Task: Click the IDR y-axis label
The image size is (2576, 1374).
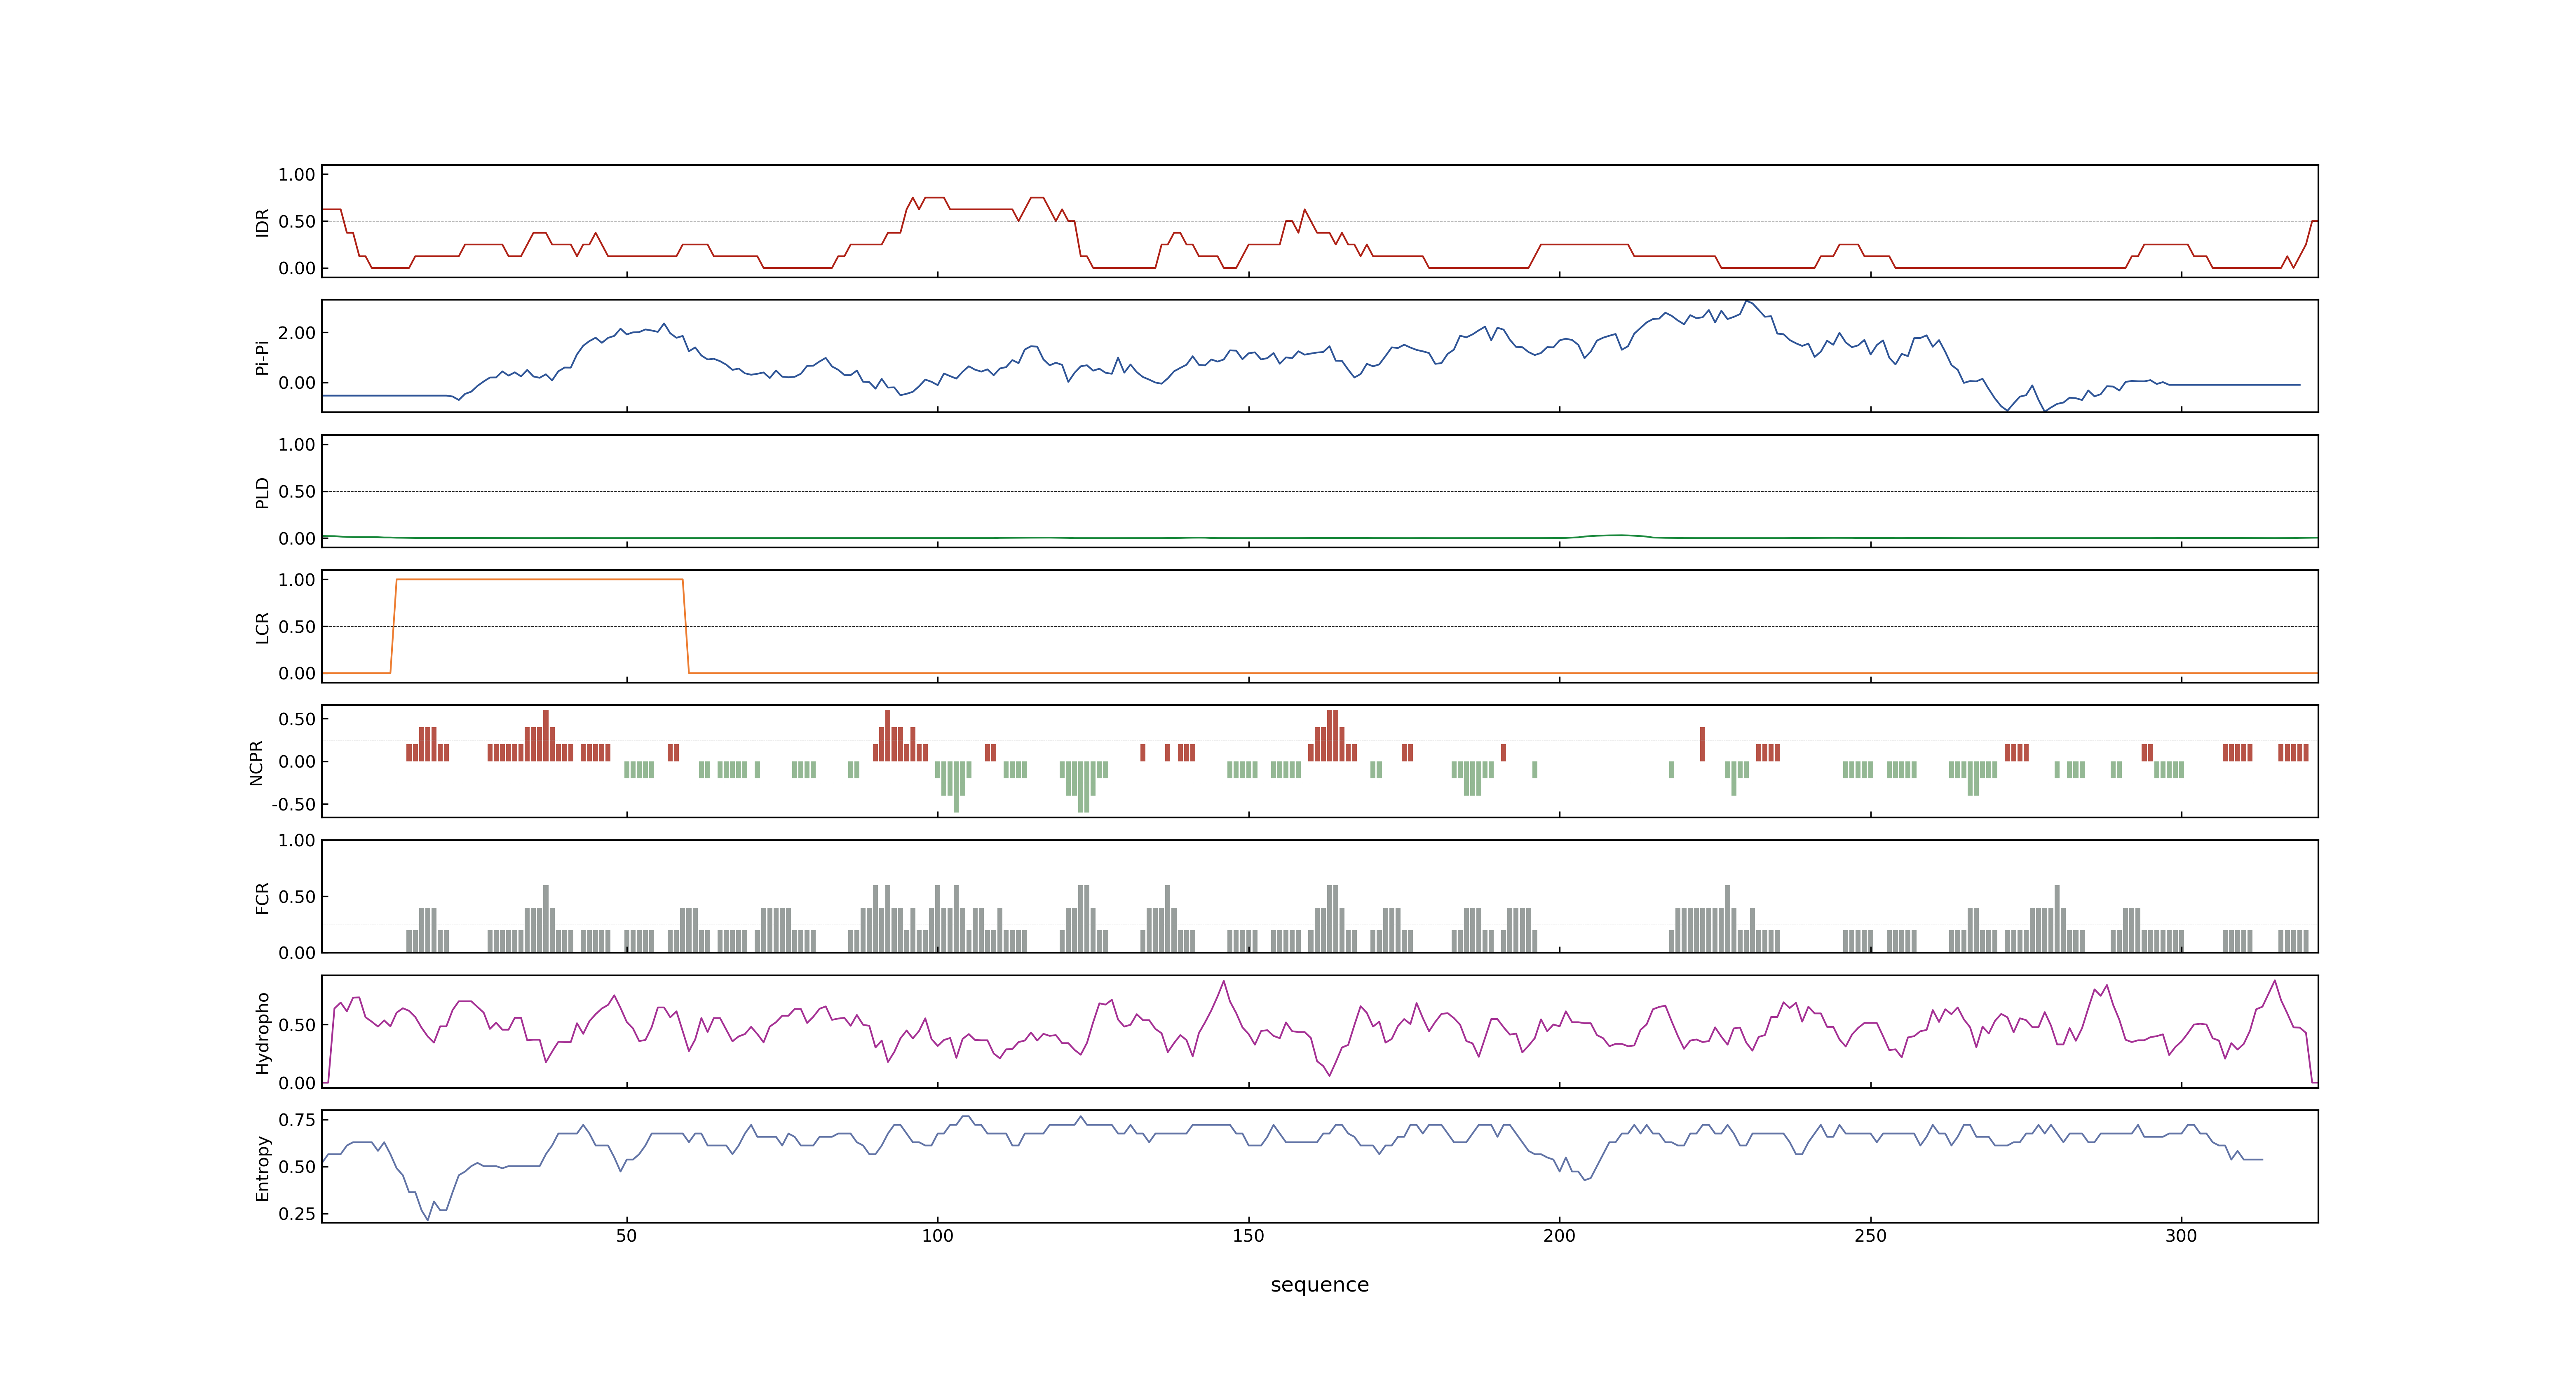Action: click(x=262, y=222)
